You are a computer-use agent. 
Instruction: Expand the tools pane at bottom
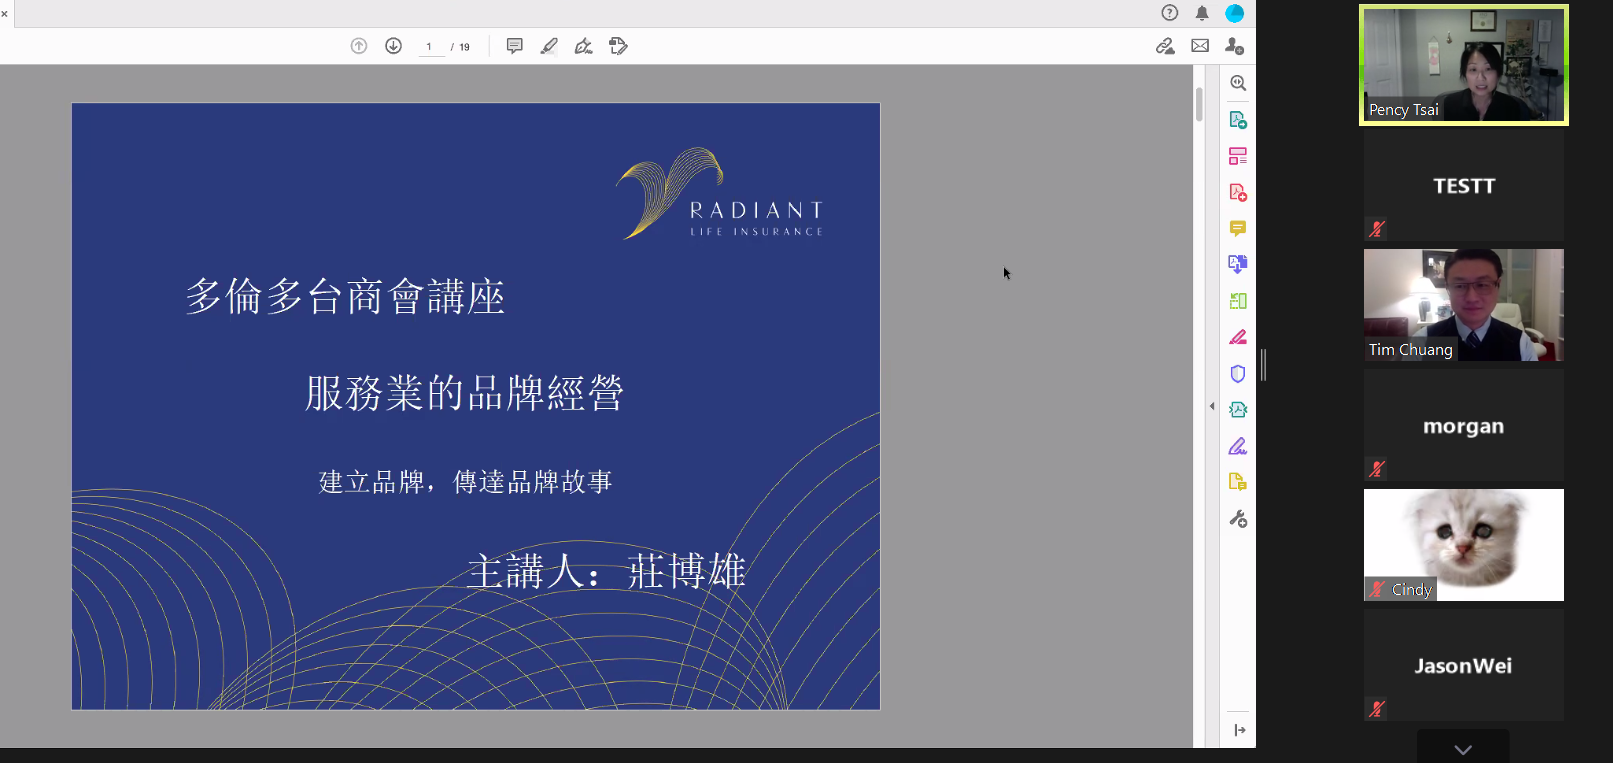coord(1239,730)
